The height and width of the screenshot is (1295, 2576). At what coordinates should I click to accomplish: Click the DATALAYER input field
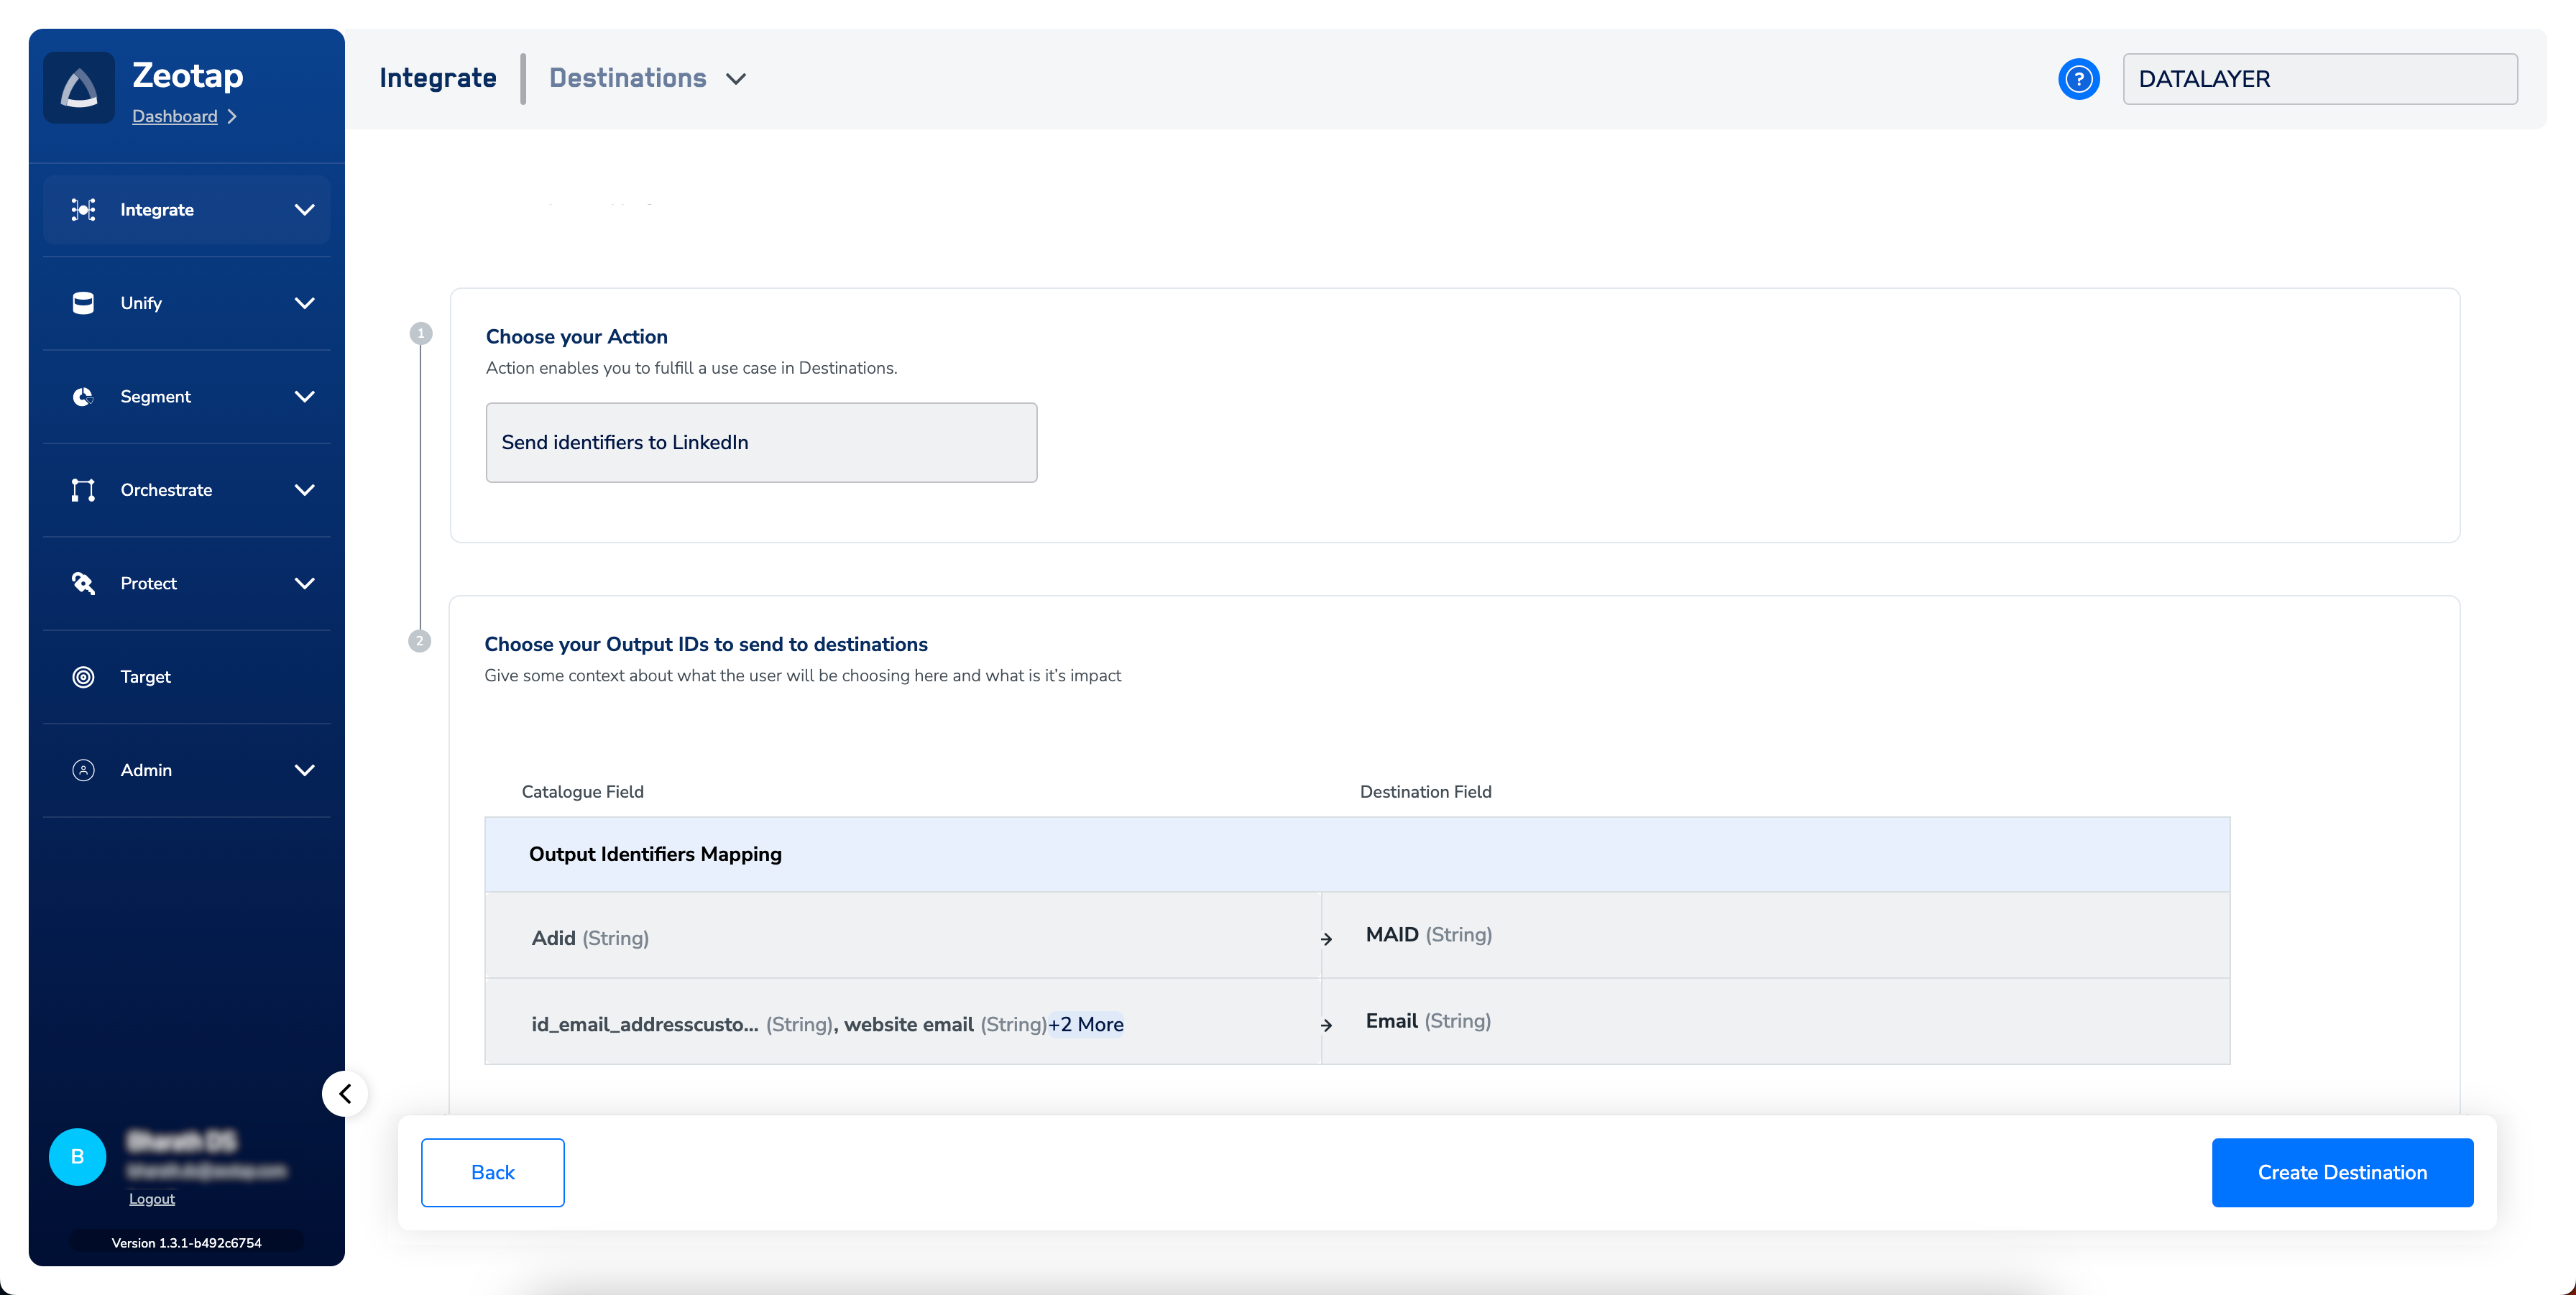click(x=2319, y=79)
